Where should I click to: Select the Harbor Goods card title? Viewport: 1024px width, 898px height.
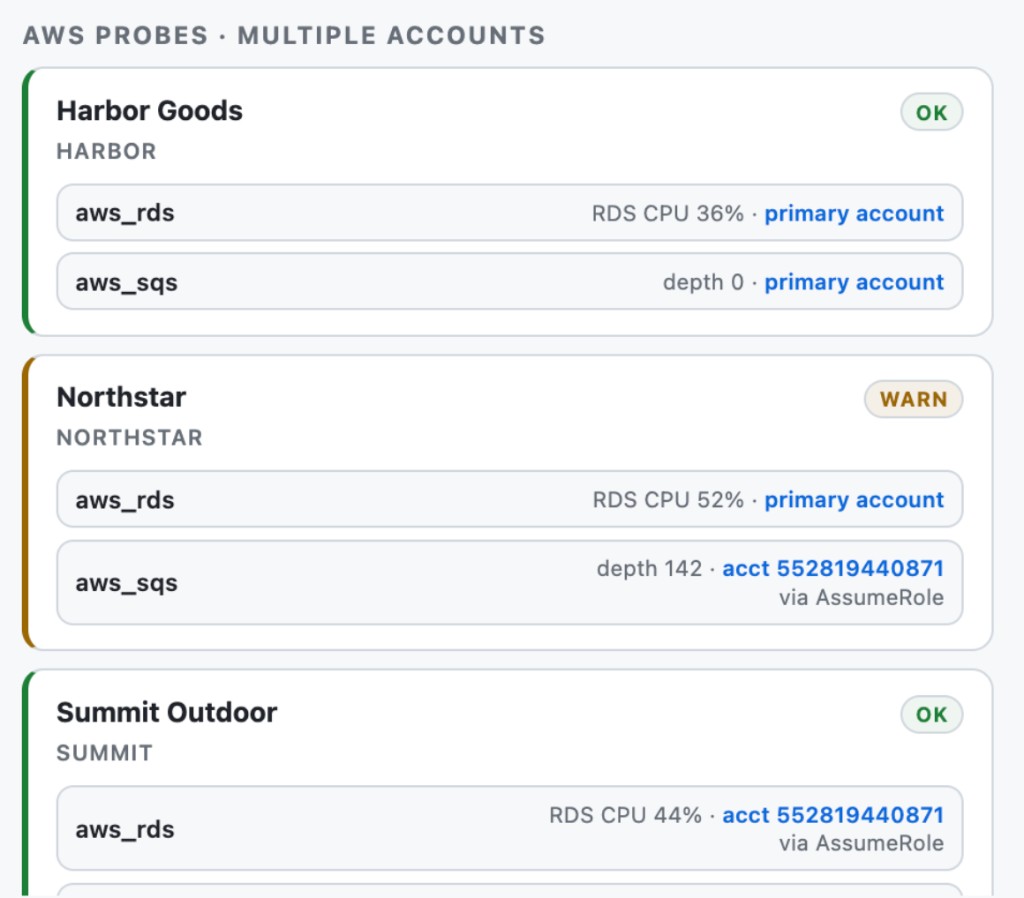[x=150, y=110]
